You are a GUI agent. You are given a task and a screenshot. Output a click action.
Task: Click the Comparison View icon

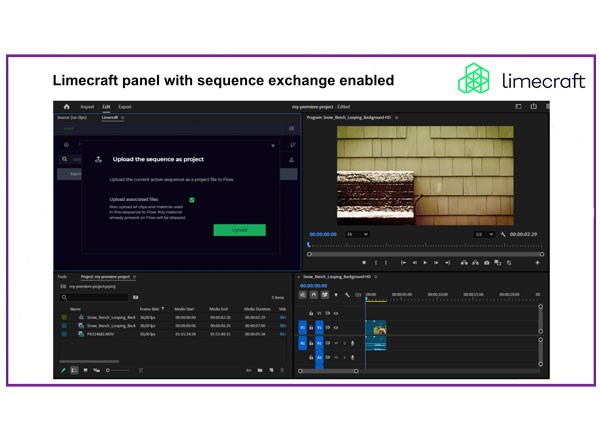pos(497,262)
